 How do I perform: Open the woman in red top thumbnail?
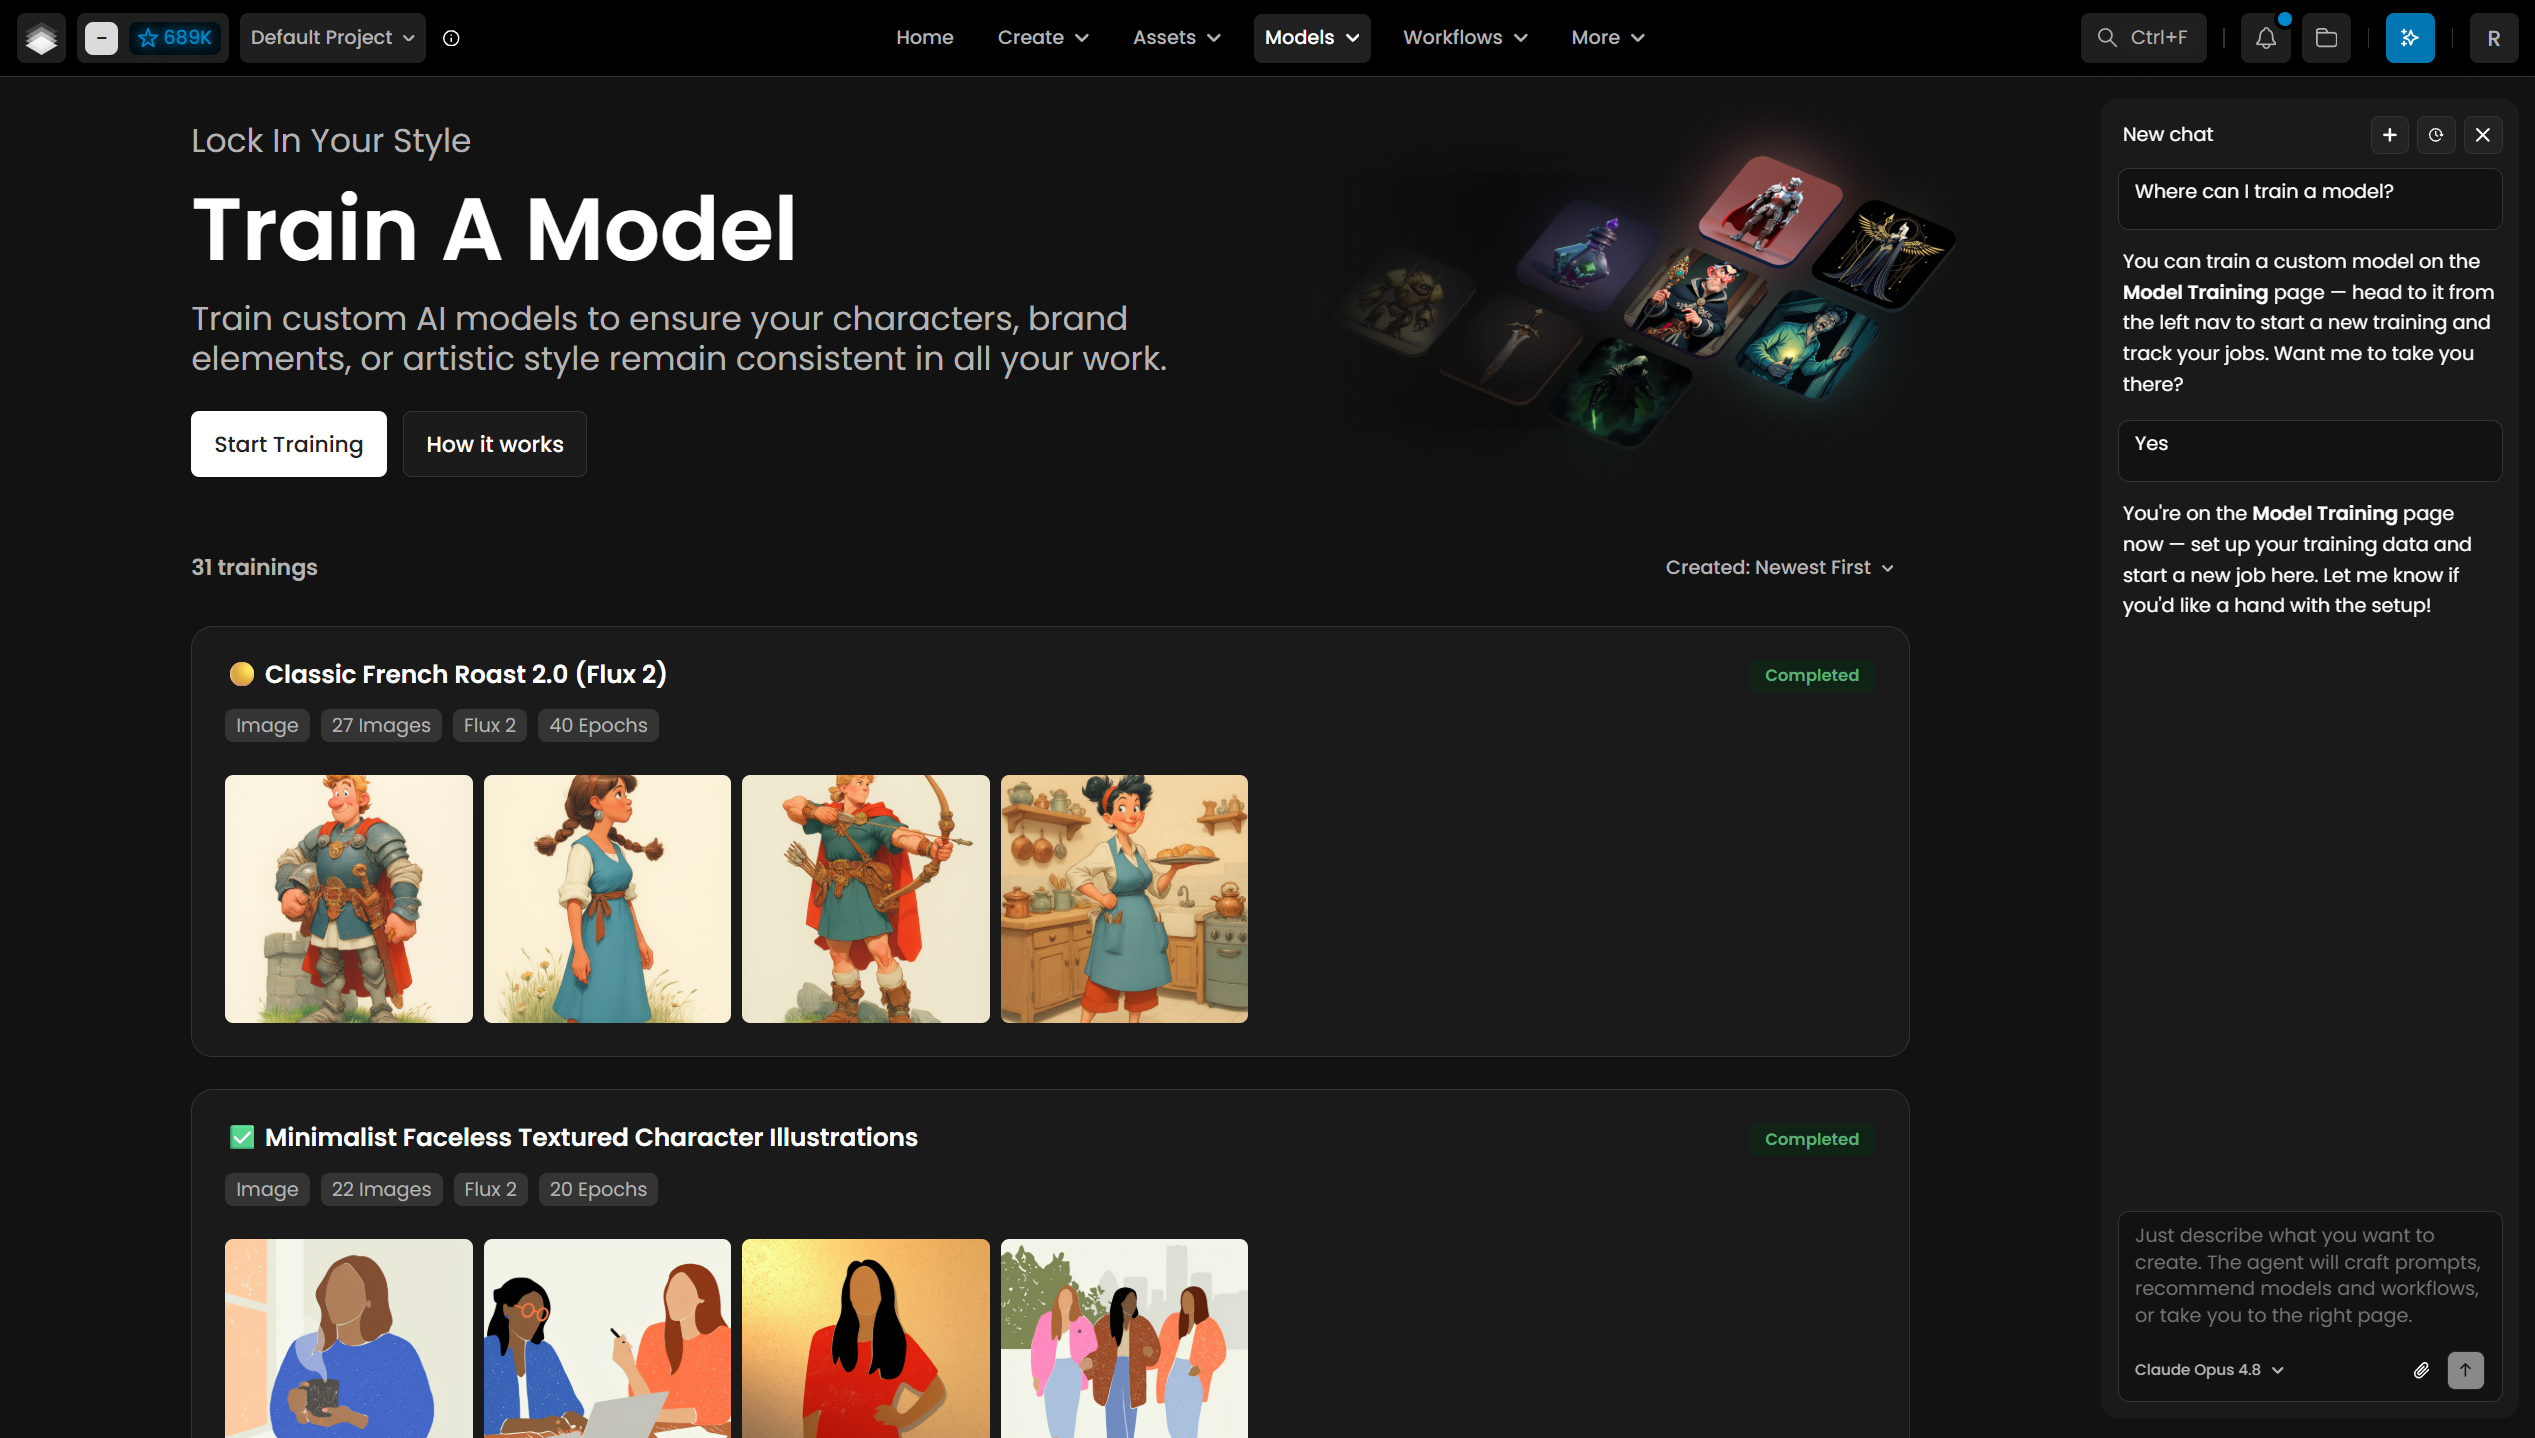coord(866,1338)
